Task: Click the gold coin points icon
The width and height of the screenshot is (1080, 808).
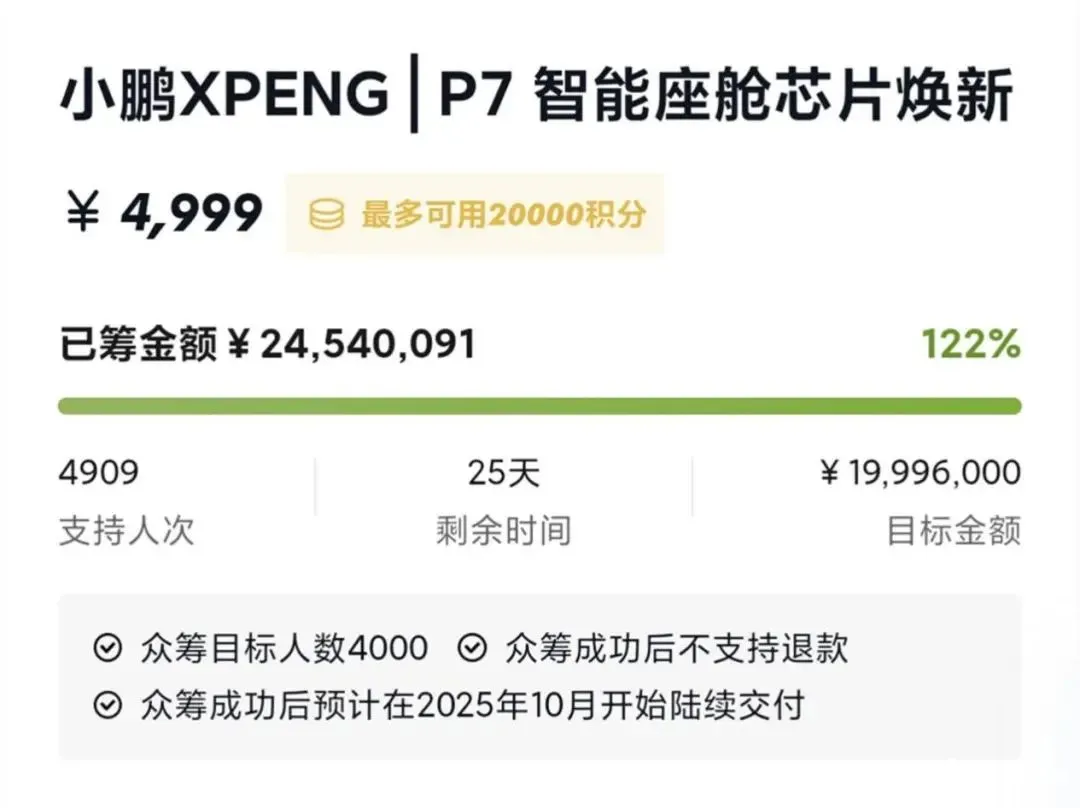Action: click(x=326, y=214)
